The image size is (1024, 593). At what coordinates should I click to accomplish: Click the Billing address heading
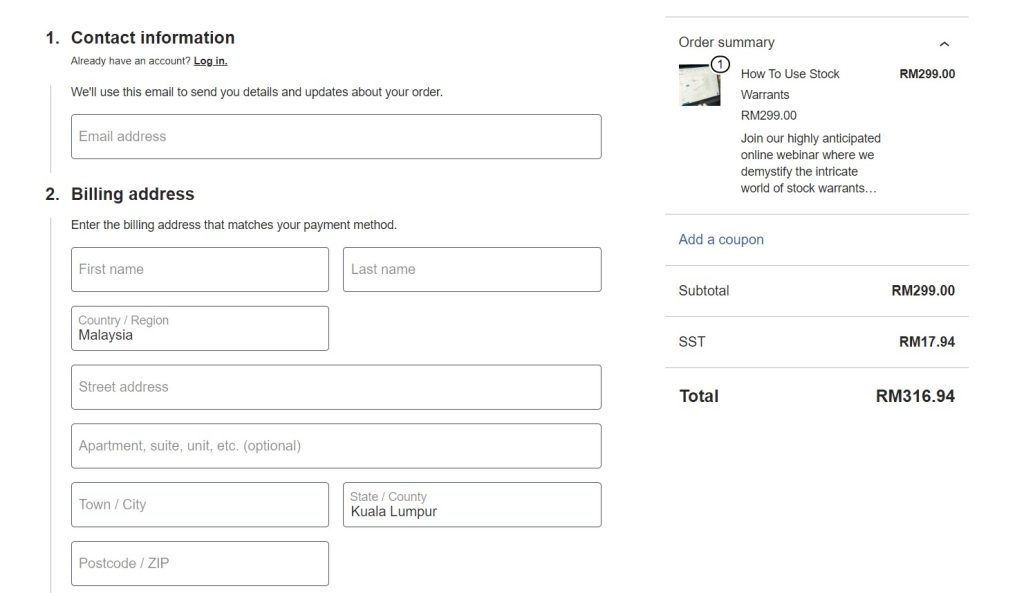[133, 193]
